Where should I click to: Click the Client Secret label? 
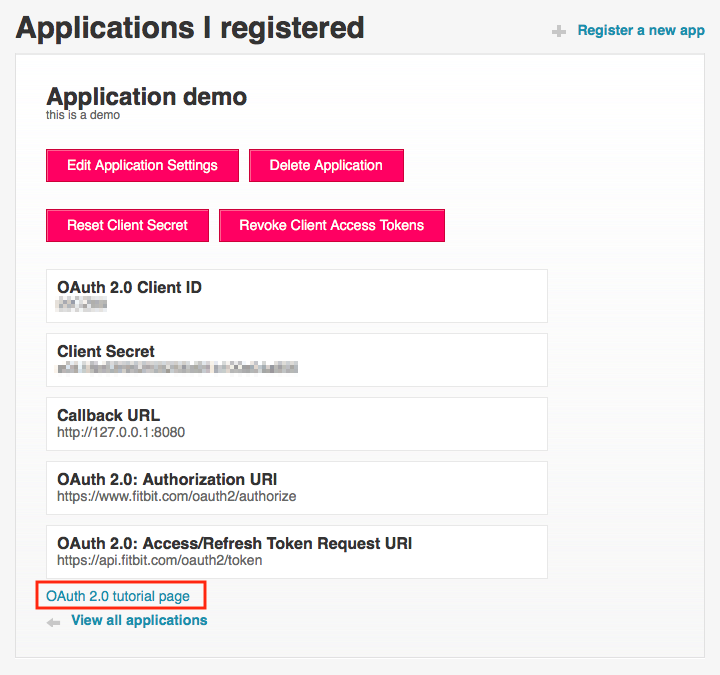pos(106,351)
